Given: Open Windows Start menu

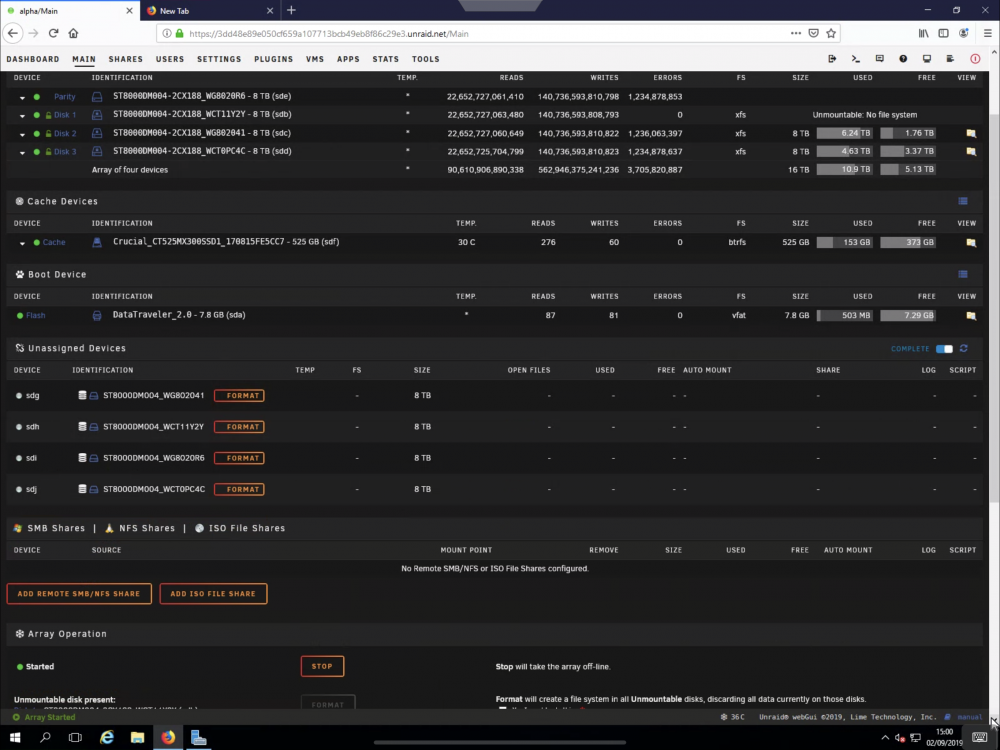Looking at the screenshot, I should coord(15,738).
